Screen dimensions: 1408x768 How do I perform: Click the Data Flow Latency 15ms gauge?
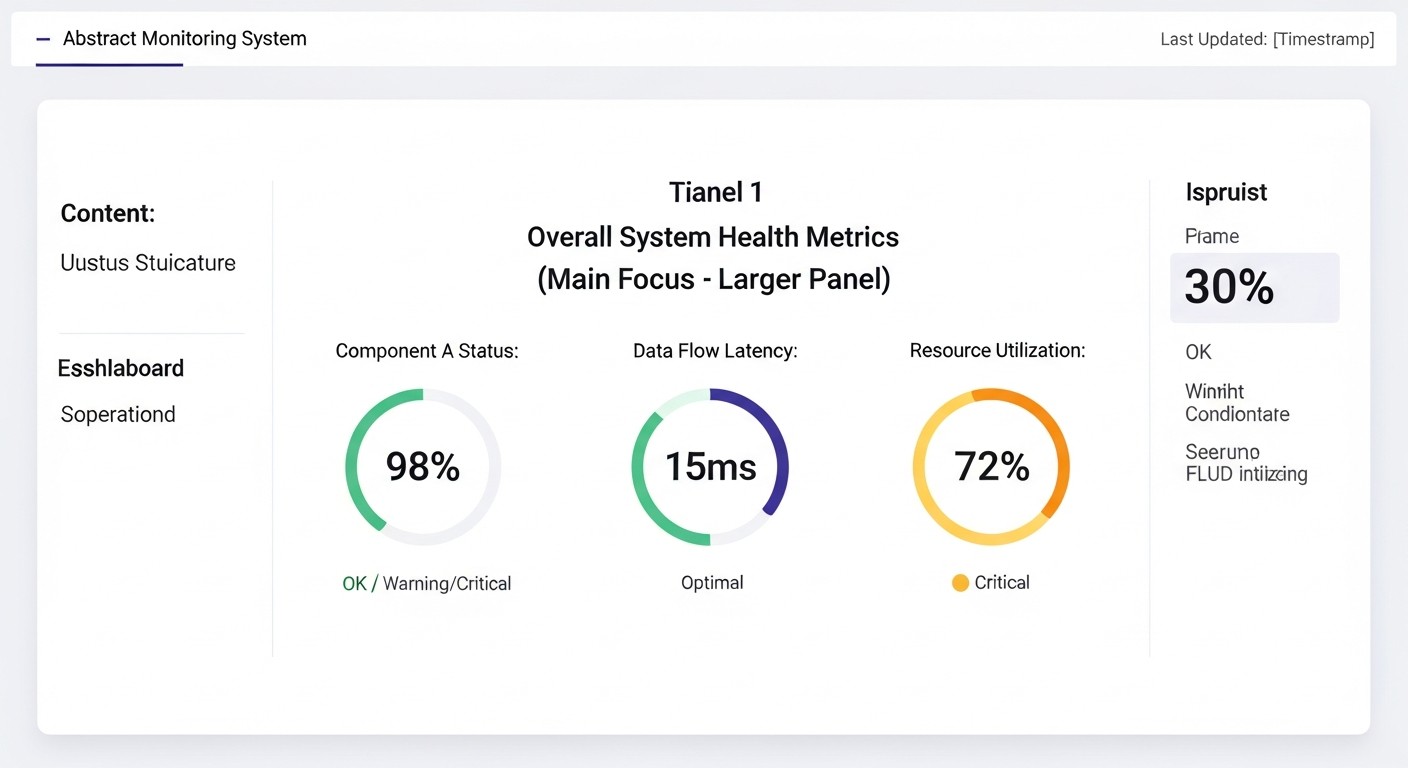pyautogui.click(x=710, y=467)
